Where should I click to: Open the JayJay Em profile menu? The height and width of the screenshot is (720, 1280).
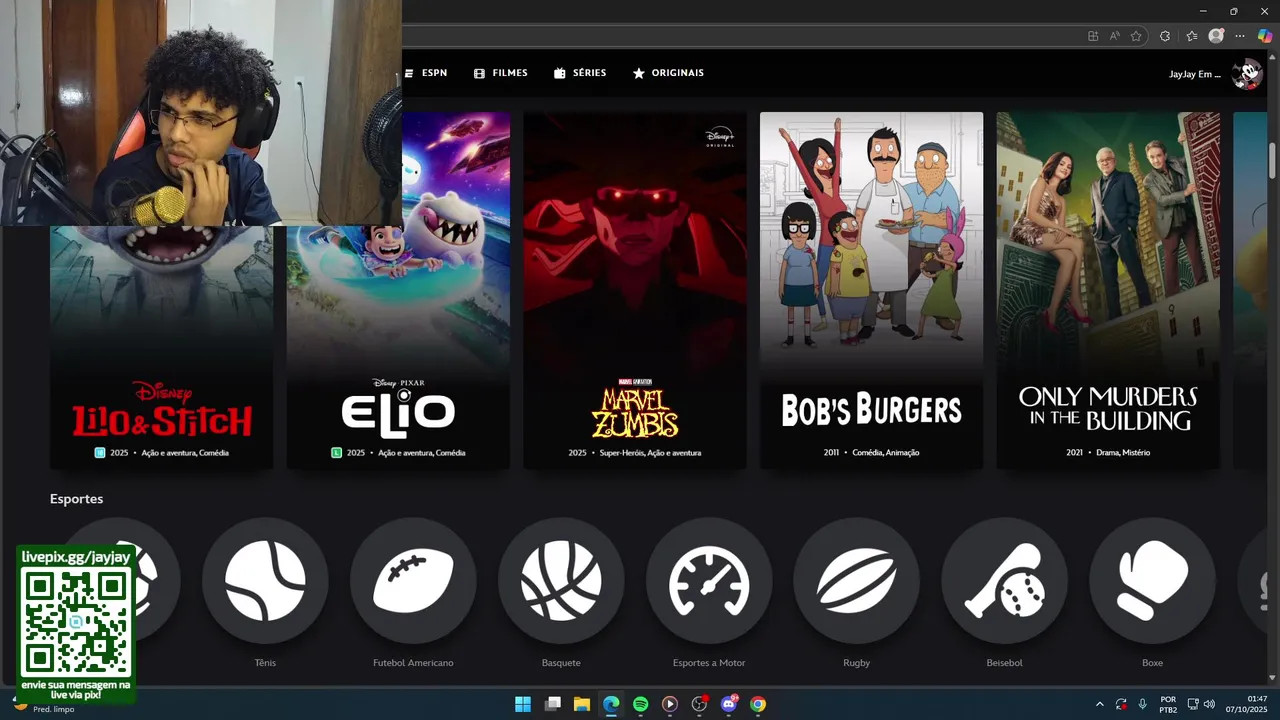click(x=1195, y=74)
